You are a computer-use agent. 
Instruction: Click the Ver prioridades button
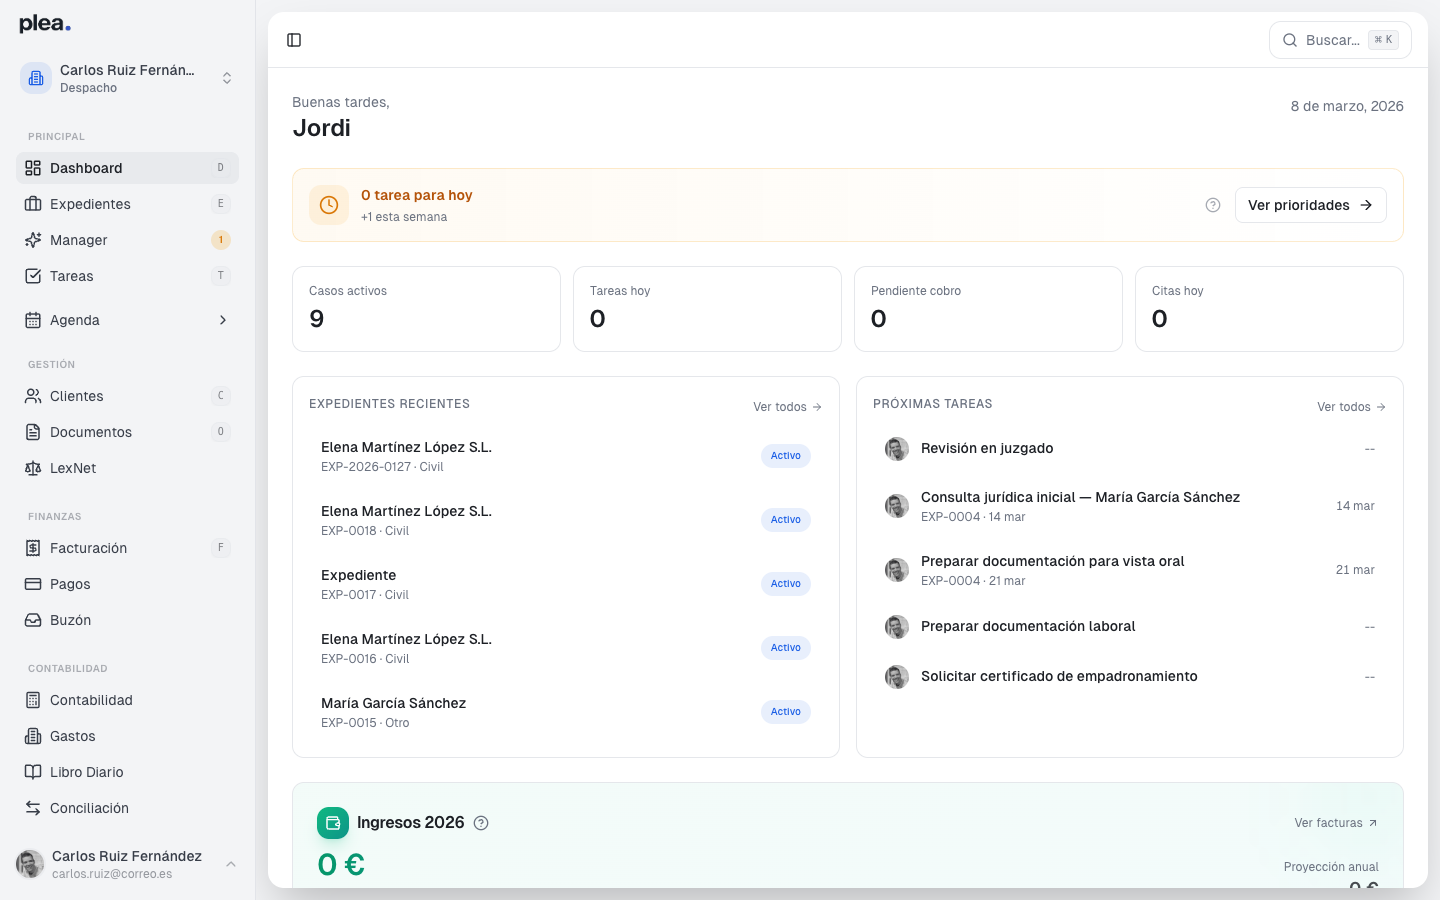(x=1310, y=204)
